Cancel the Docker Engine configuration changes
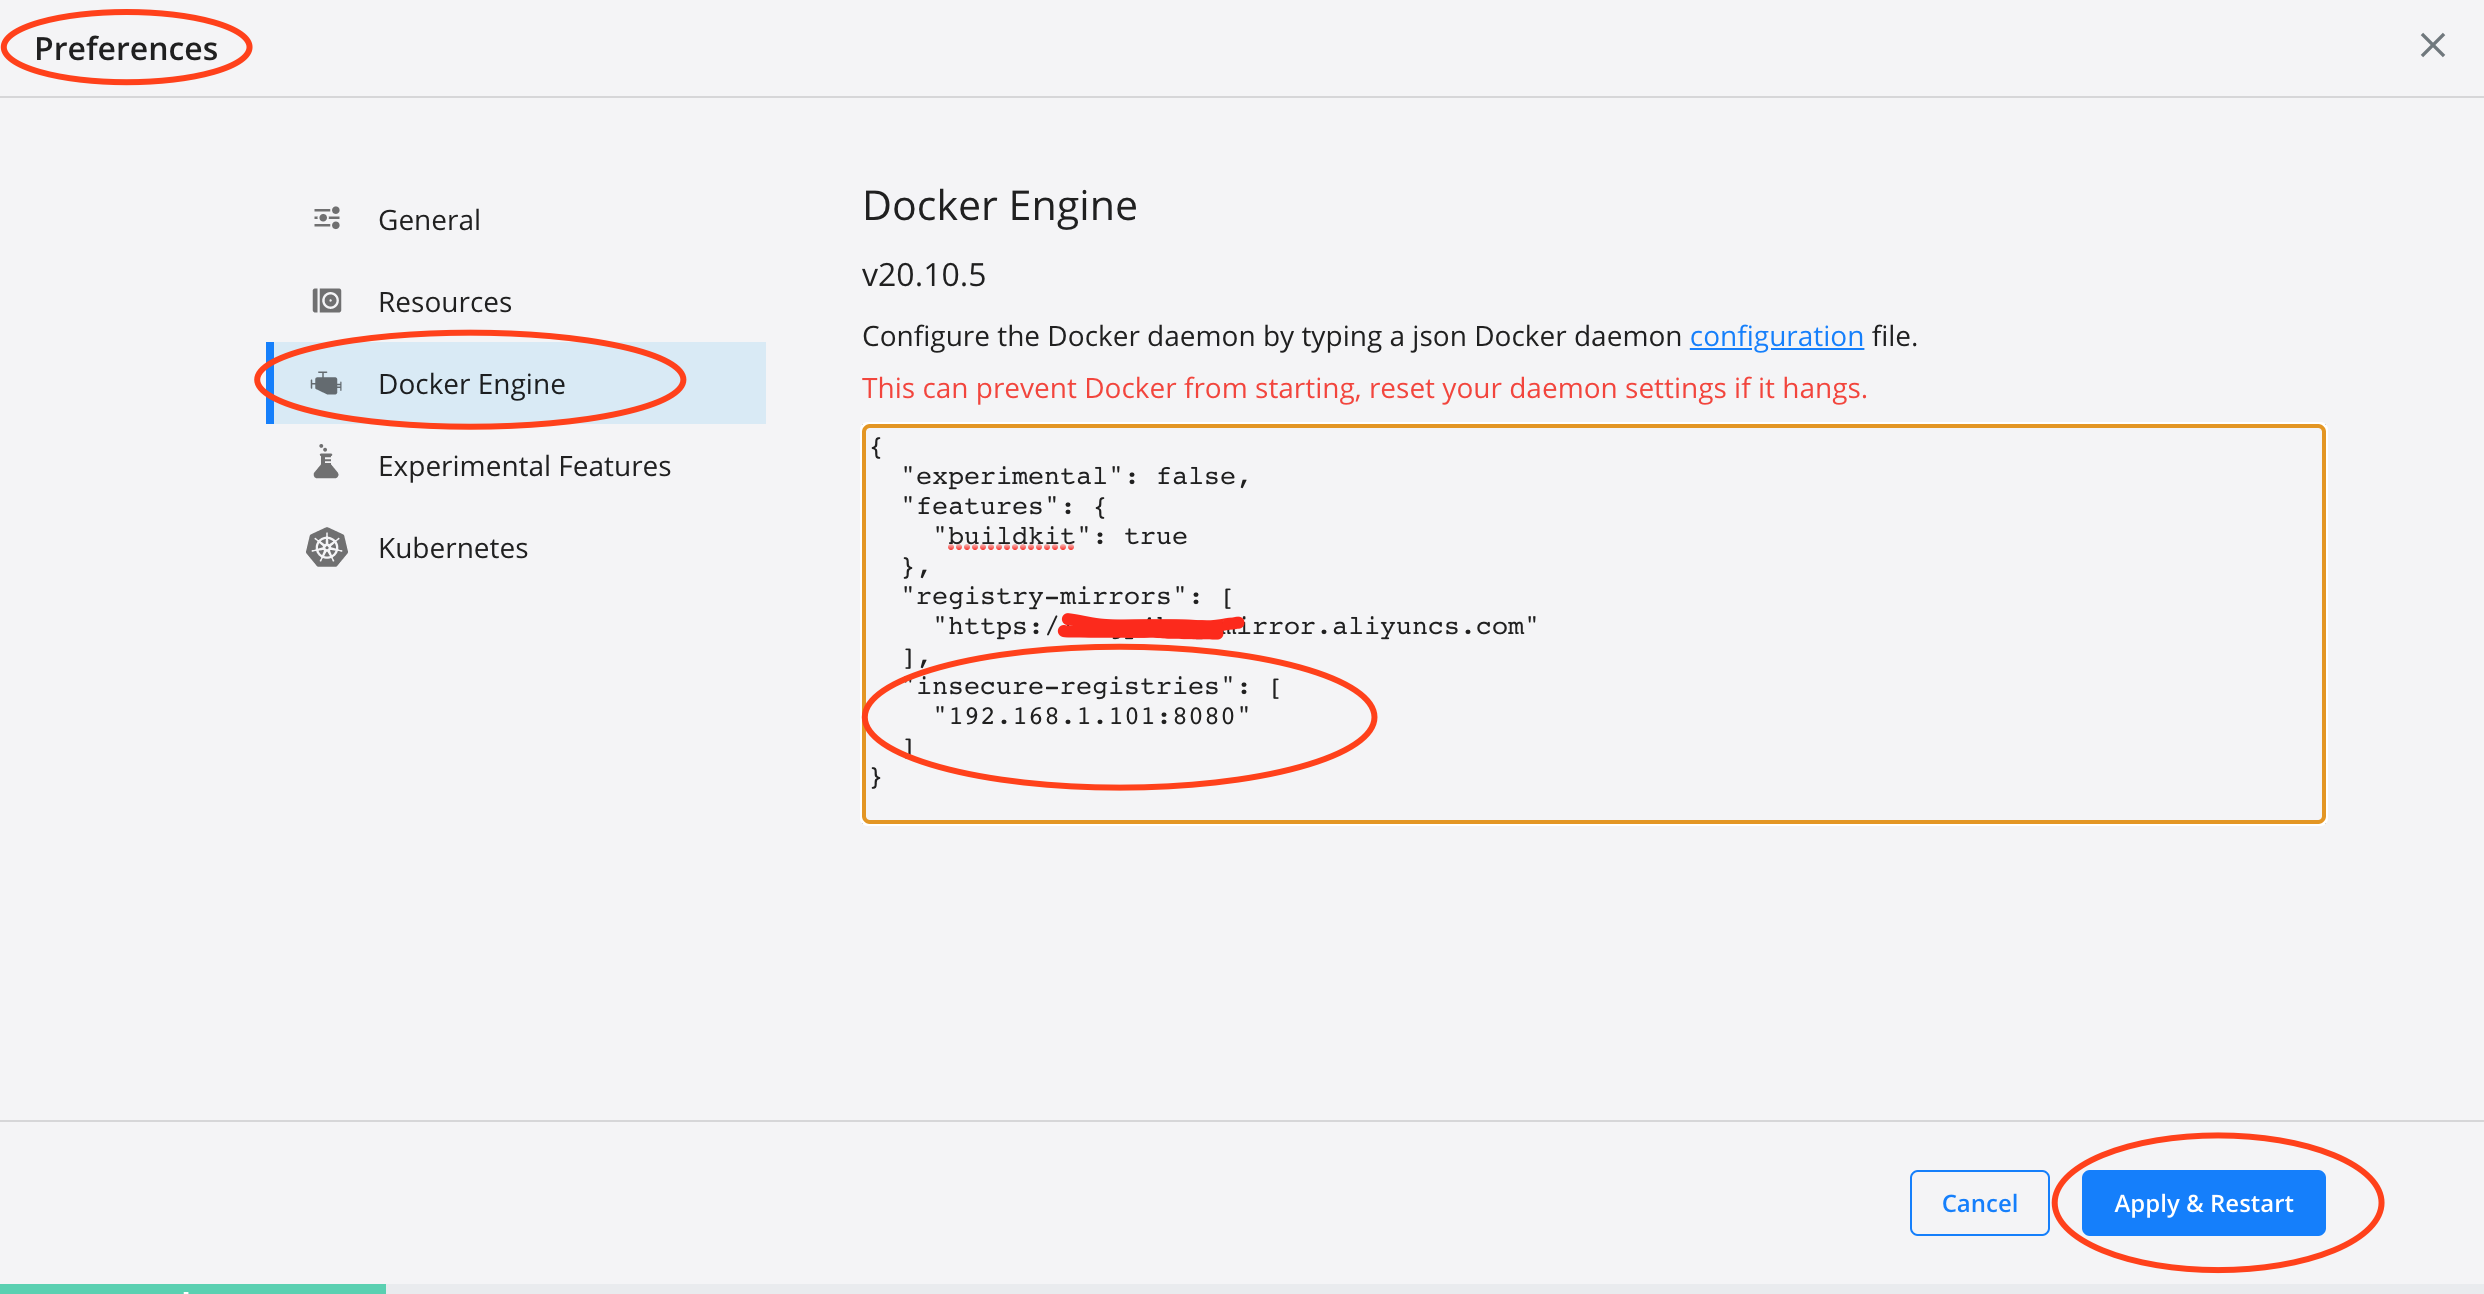The height and width of the screenshot is (1294, 2484). point(1978,1202)
